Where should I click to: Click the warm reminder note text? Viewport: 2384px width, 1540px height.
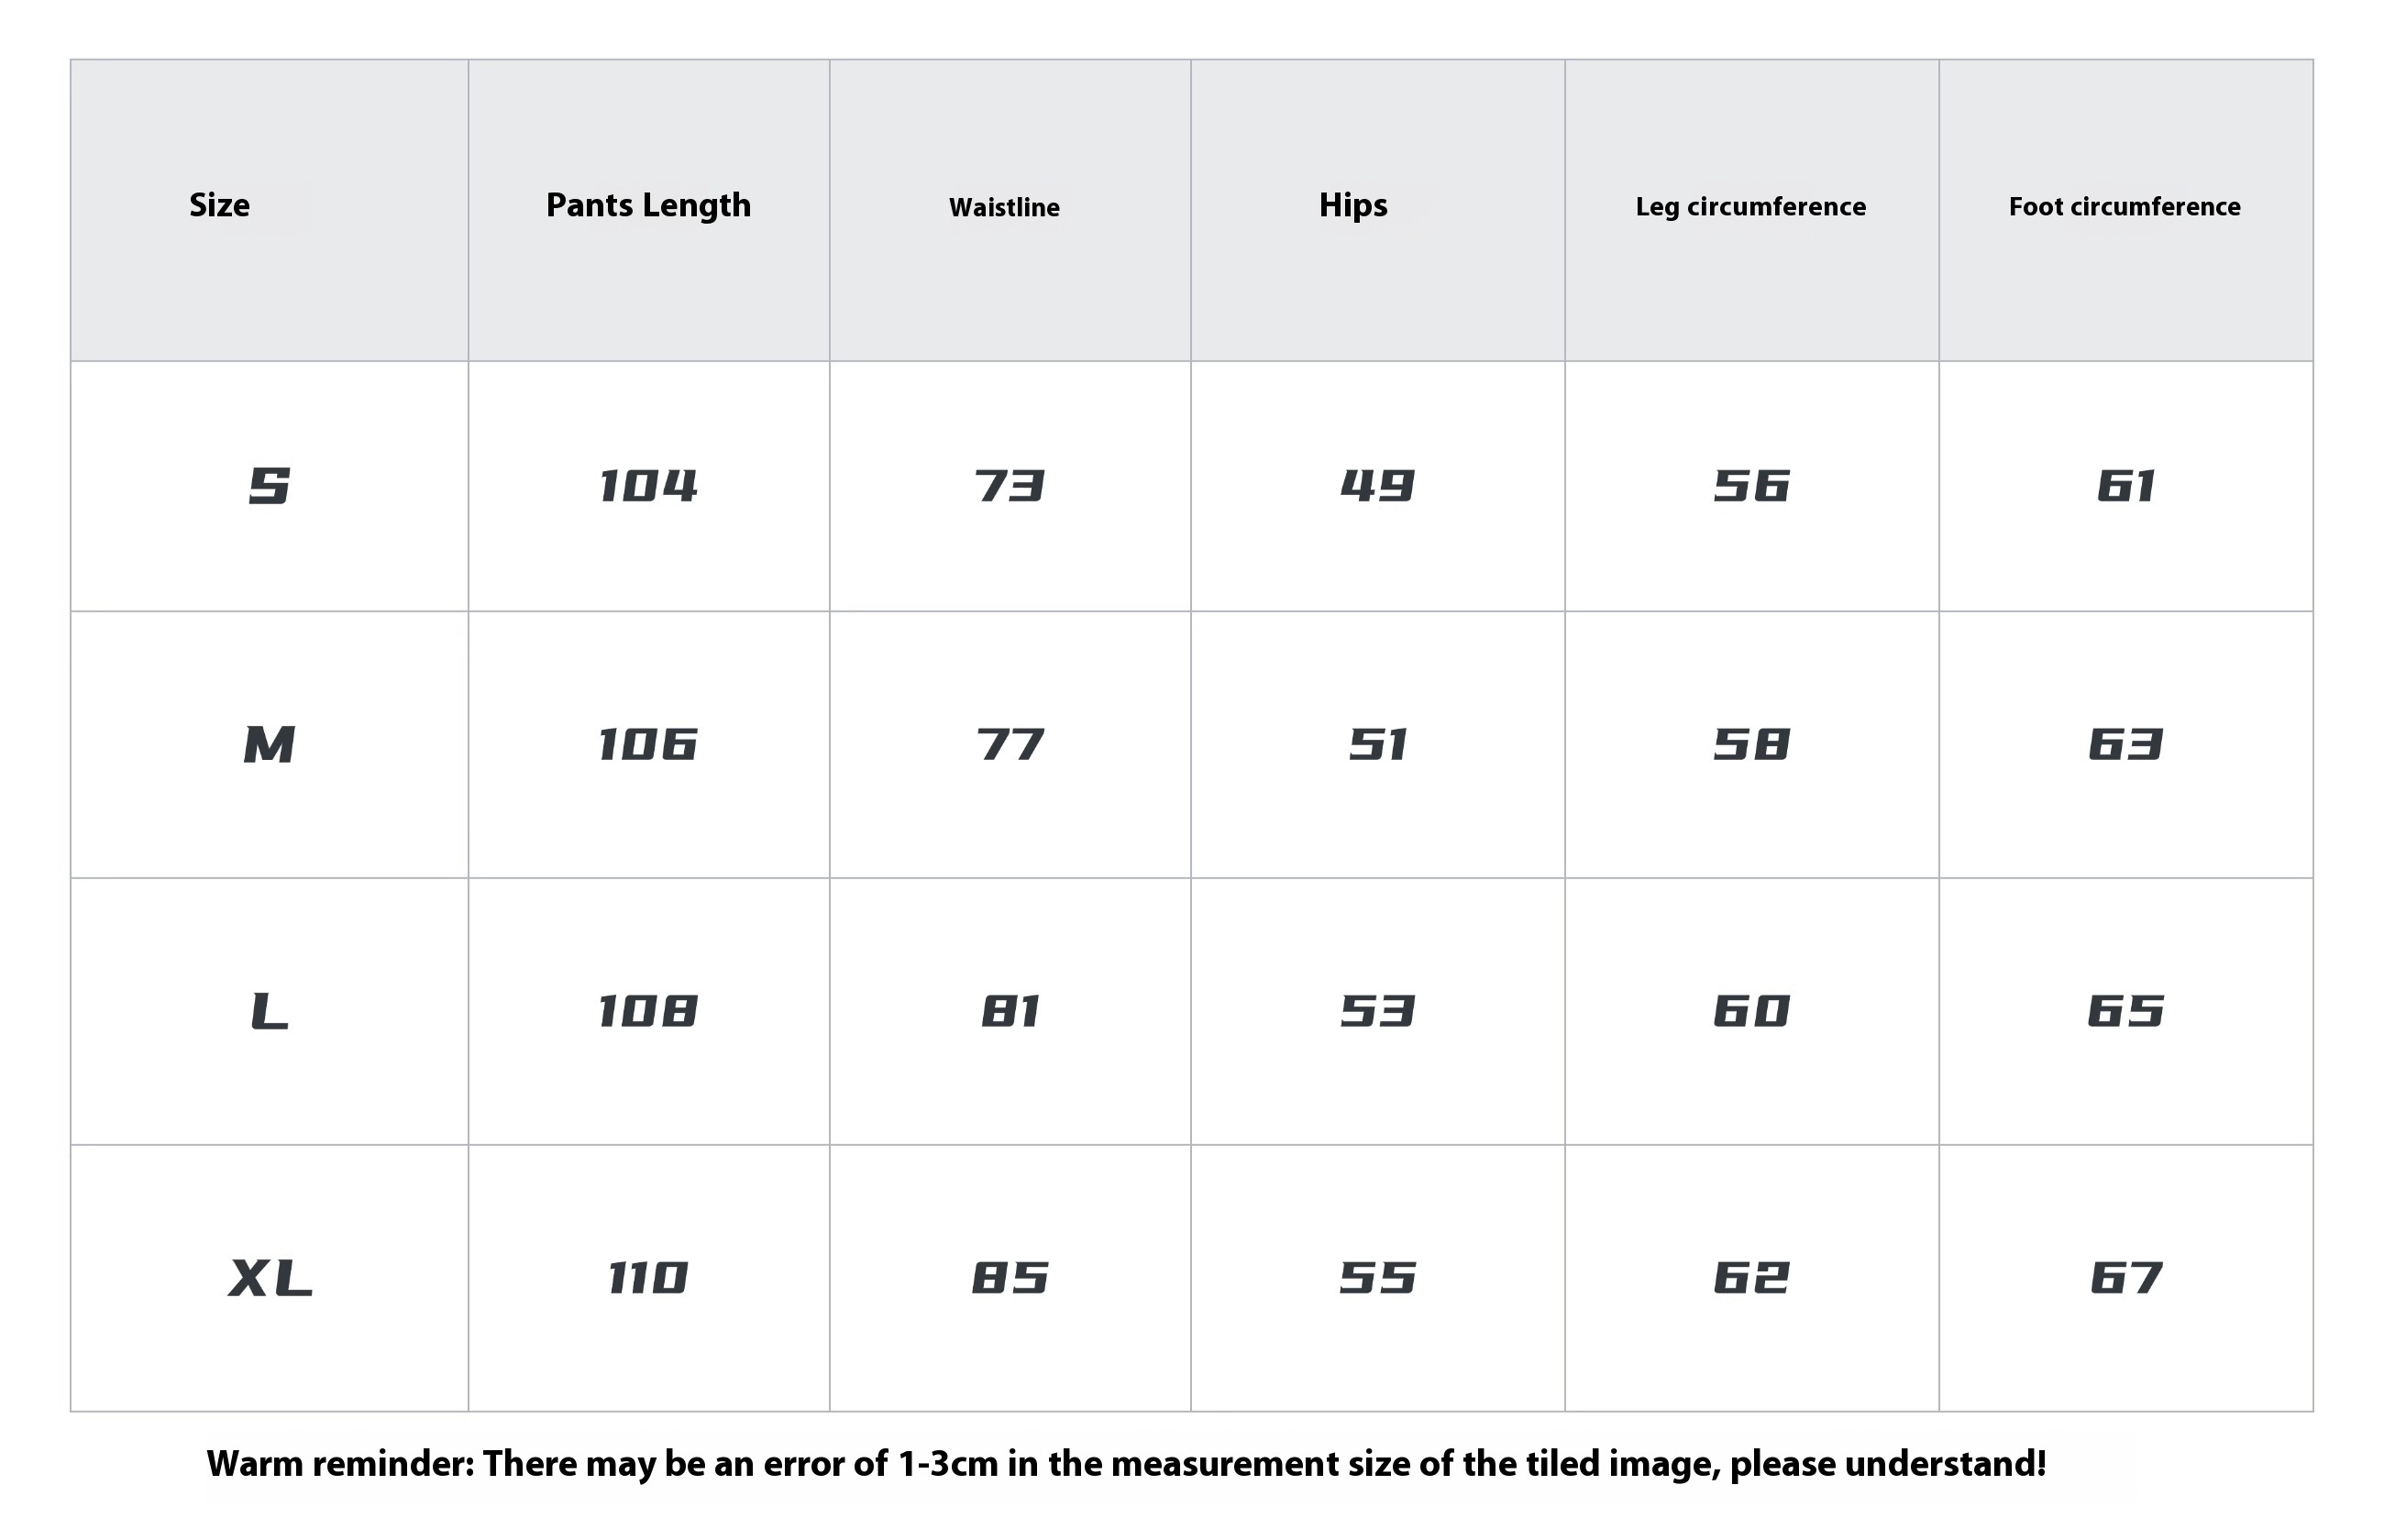(x=1126, y=1464)
